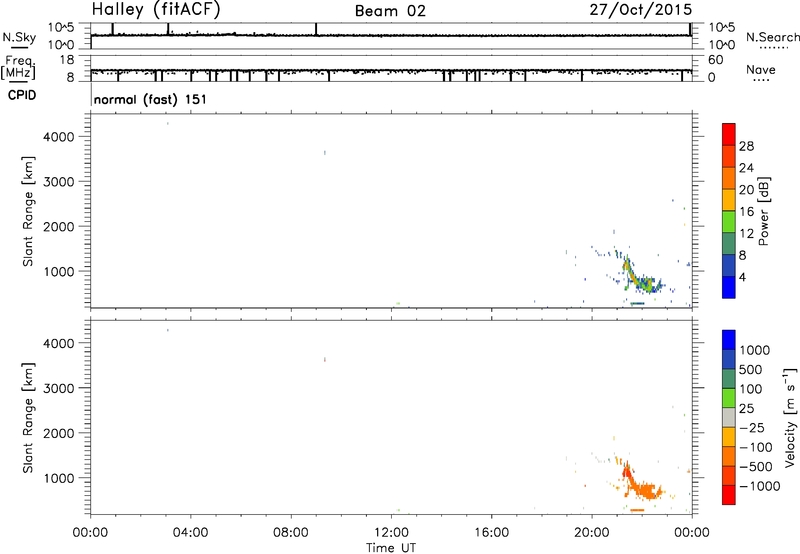800x554 pixels.
Task: Click the light green 12–16 dB power swatch
Action: pos(729,221)
